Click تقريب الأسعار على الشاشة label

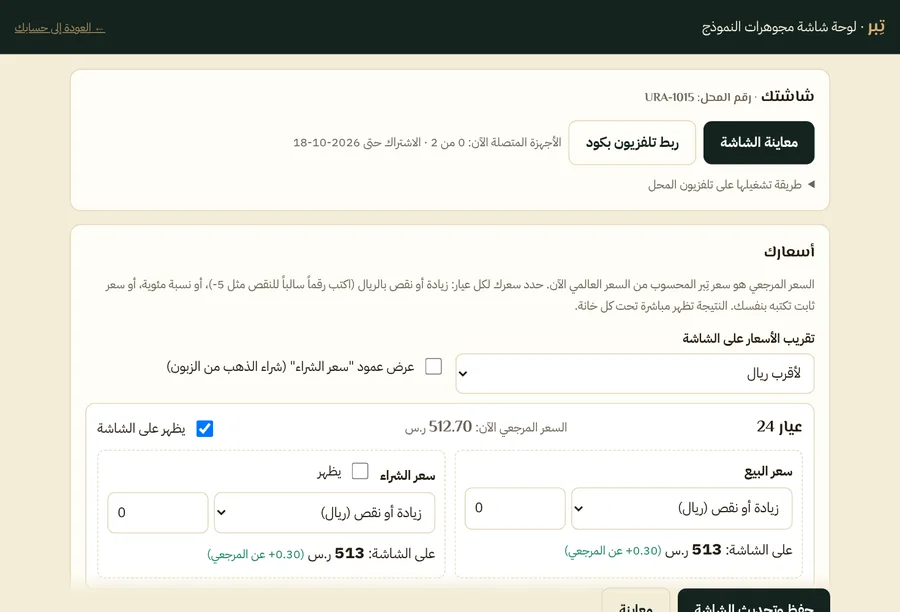click(748, 338)
